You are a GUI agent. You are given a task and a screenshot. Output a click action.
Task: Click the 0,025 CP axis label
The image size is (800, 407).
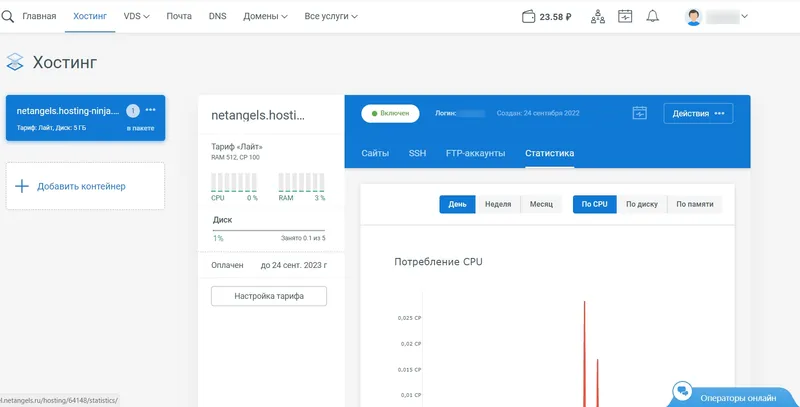pos(409,318)
